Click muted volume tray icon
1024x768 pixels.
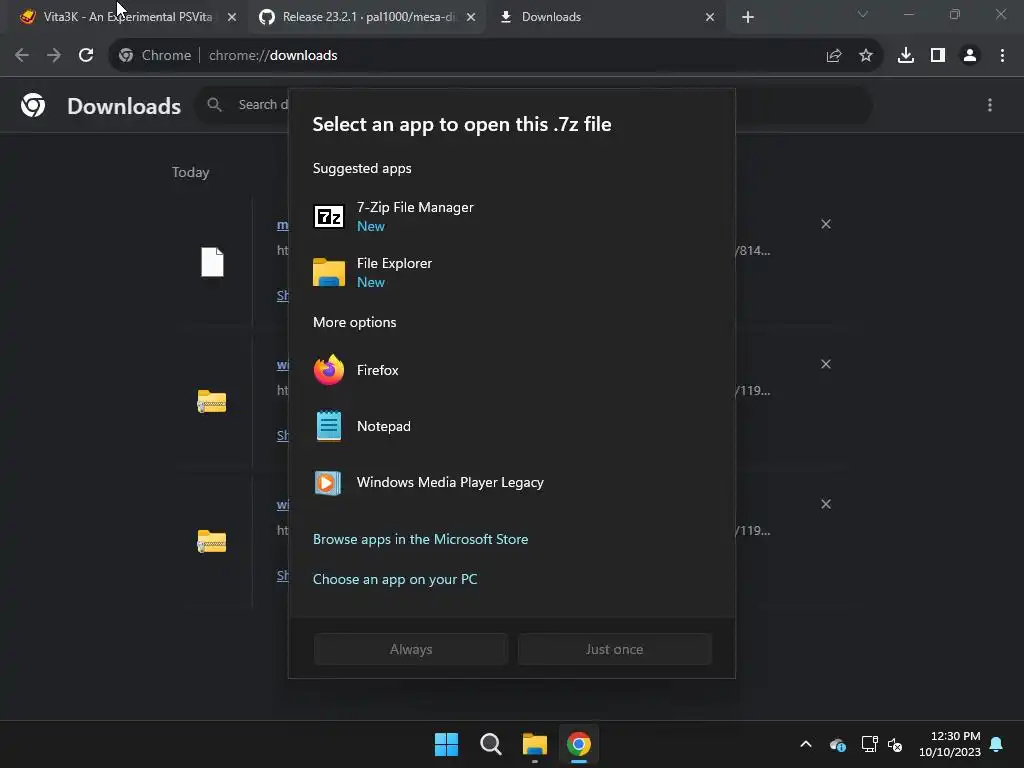point(895,744)
